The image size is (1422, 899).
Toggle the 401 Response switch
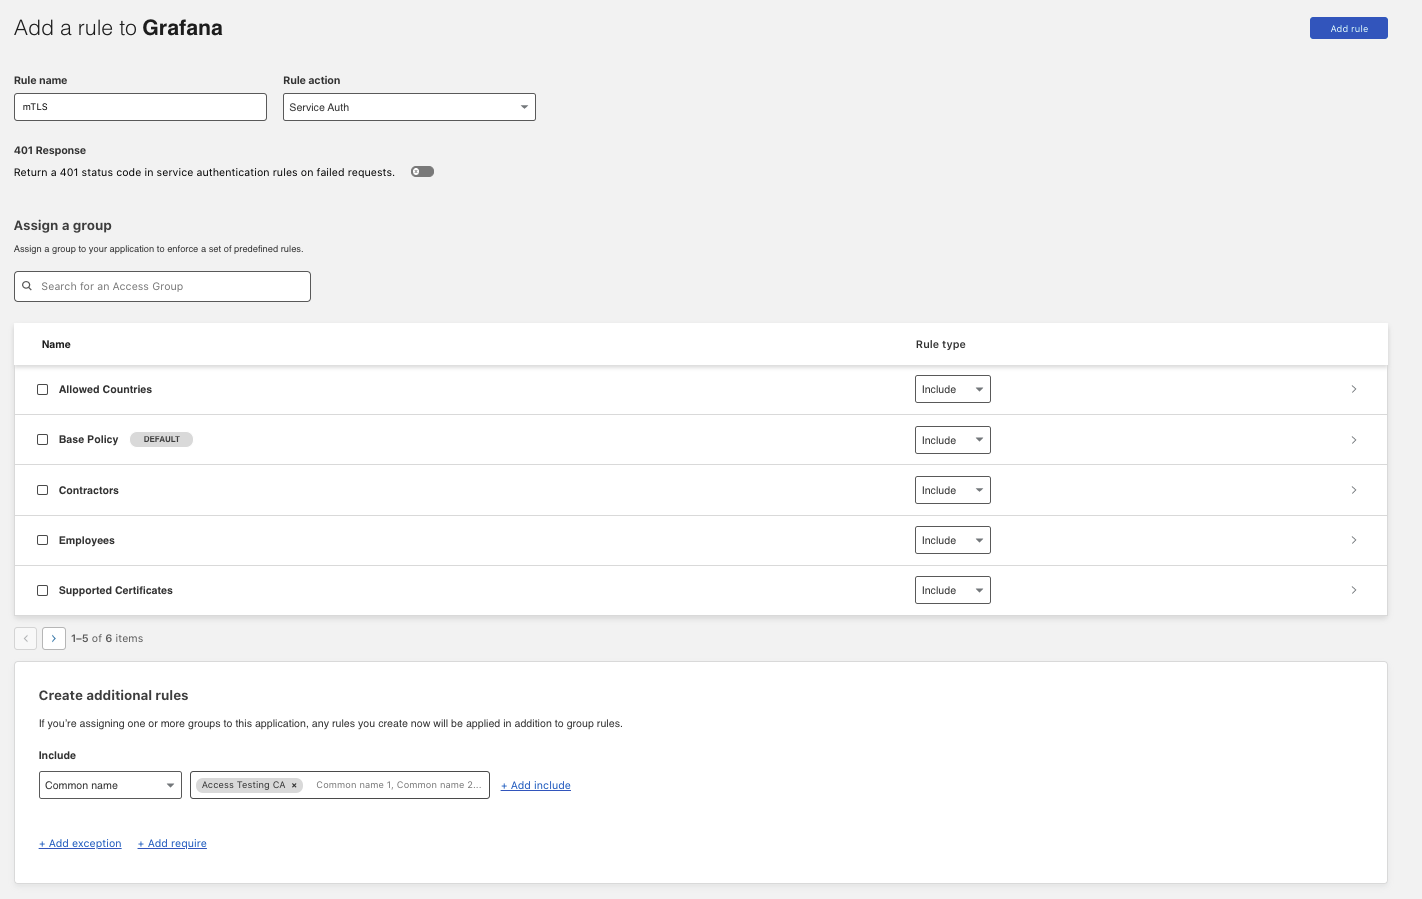[x=422, y=172]
